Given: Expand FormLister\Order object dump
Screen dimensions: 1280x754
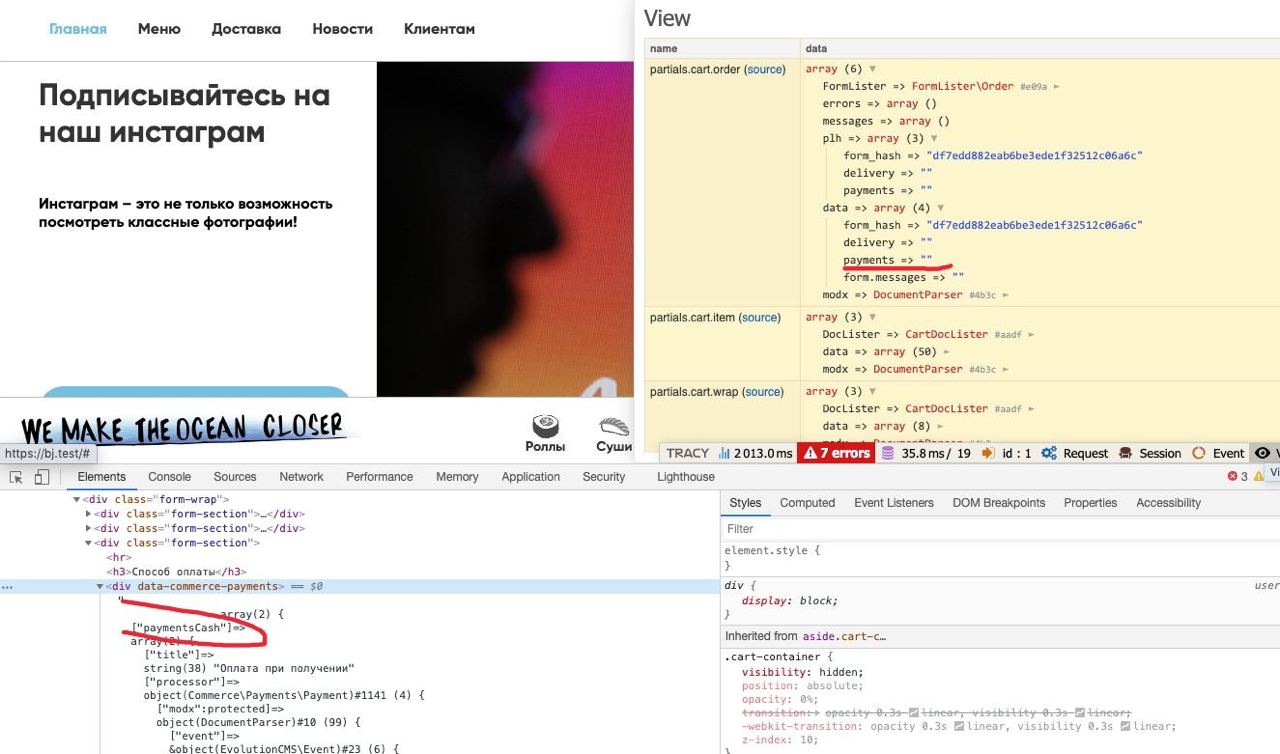Looking at the screenshot, I should (x=1057, y=87).
